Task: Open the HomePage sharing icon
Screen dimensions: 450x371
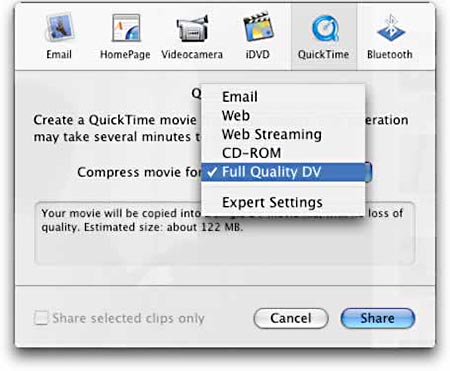Action: click(126, 29)
